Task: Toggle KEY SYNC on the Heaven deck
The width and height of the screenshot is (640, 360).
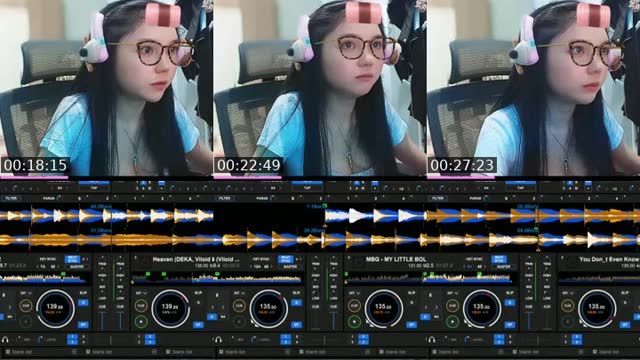Action: click(x=261, y=259)
